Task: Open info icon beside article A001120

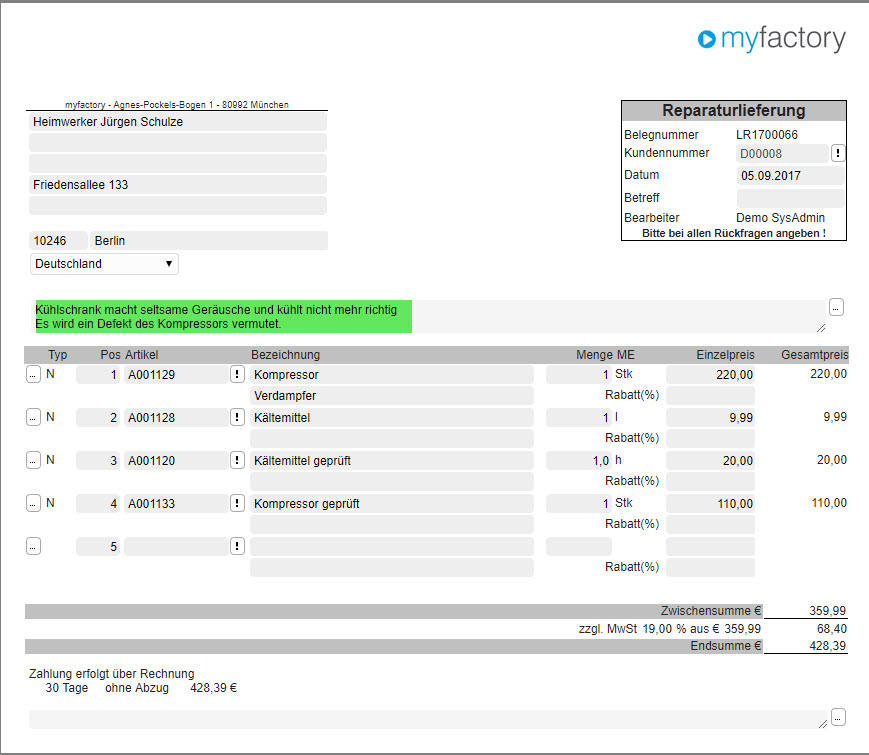Action: (237, 460)
